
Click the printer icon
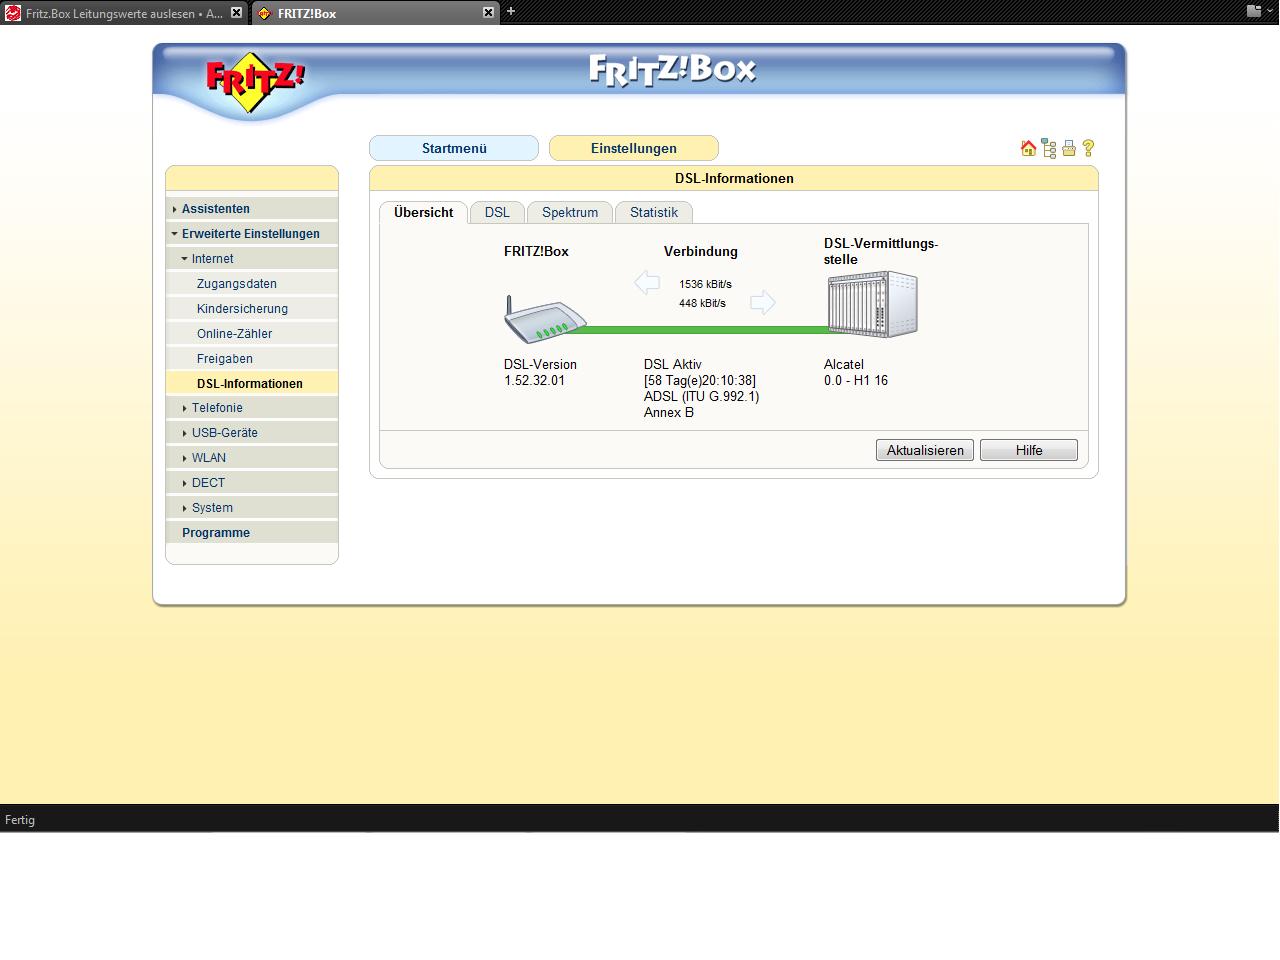click(x=1068, y=148)
